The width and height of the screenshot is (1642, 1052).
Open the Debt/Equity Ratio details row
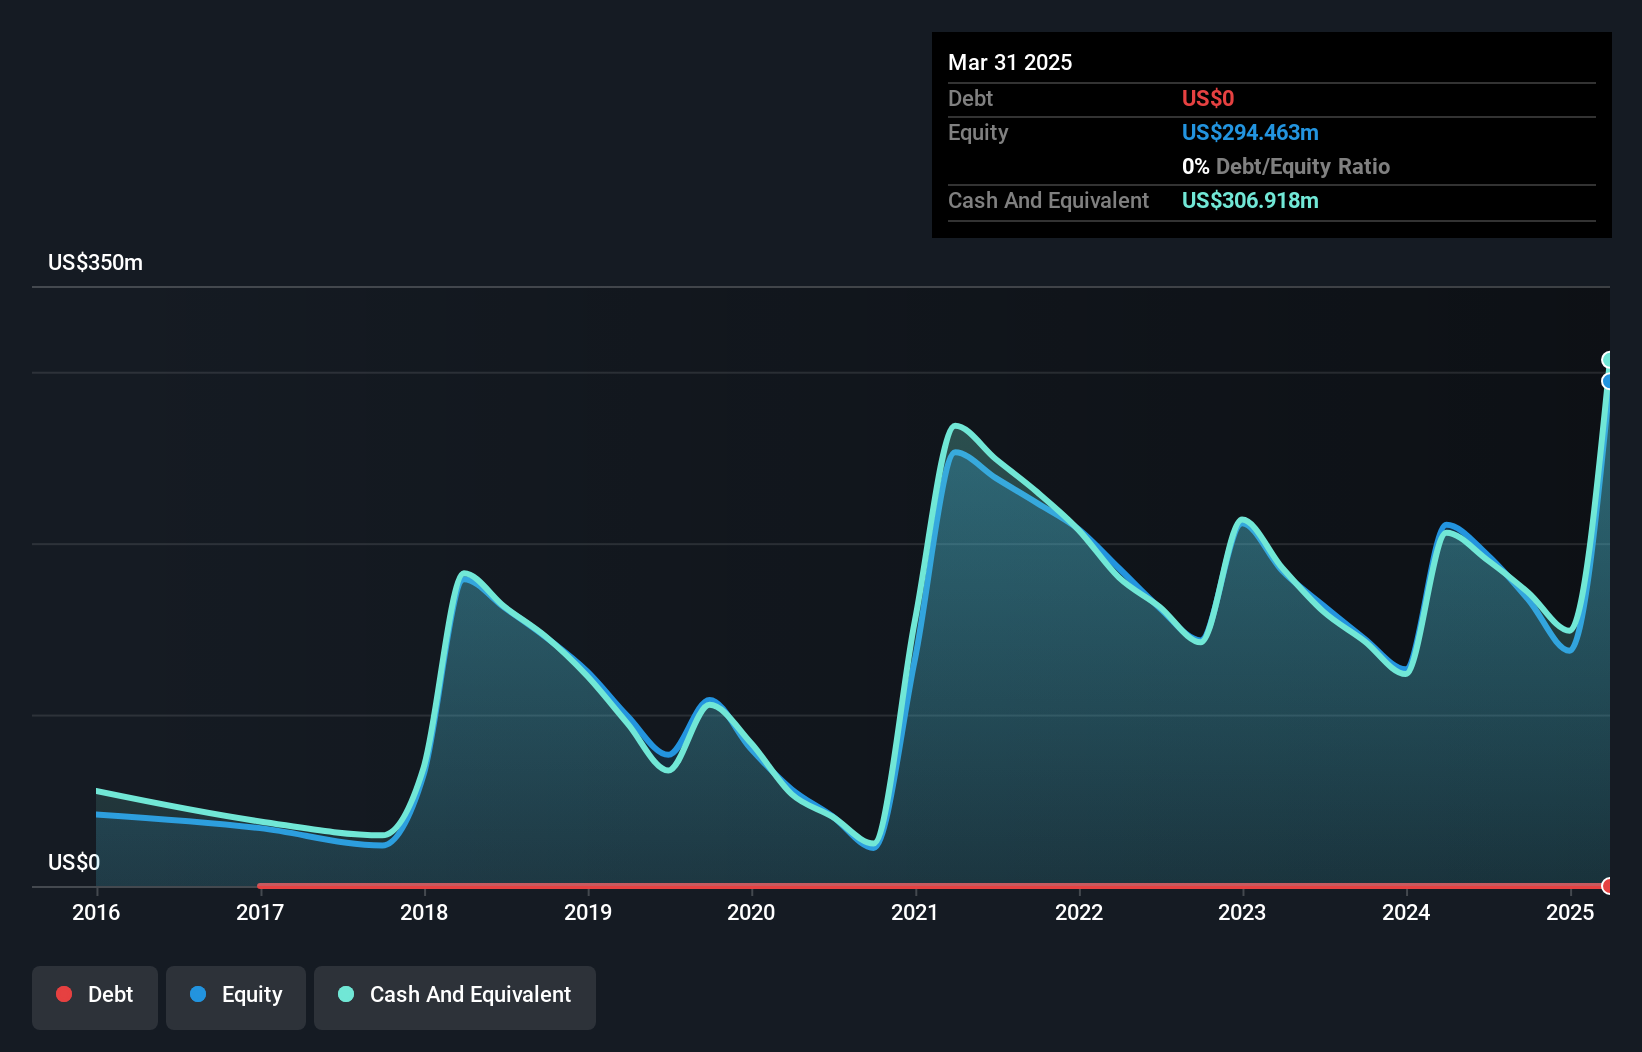(x=1286, y=166)
